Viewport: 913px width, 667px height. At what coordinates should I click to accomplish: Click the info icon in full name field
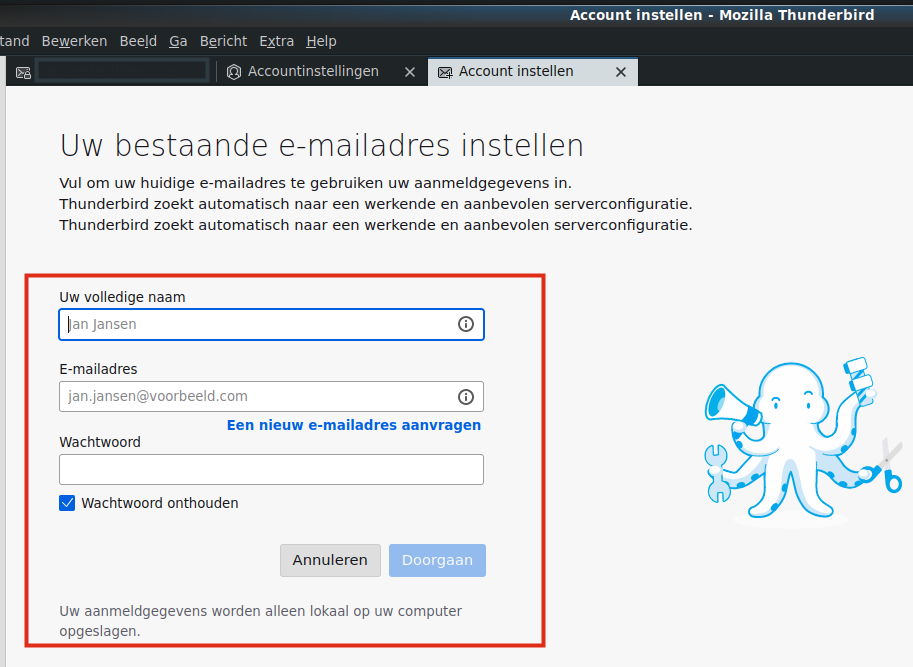[x=465, y=324]
